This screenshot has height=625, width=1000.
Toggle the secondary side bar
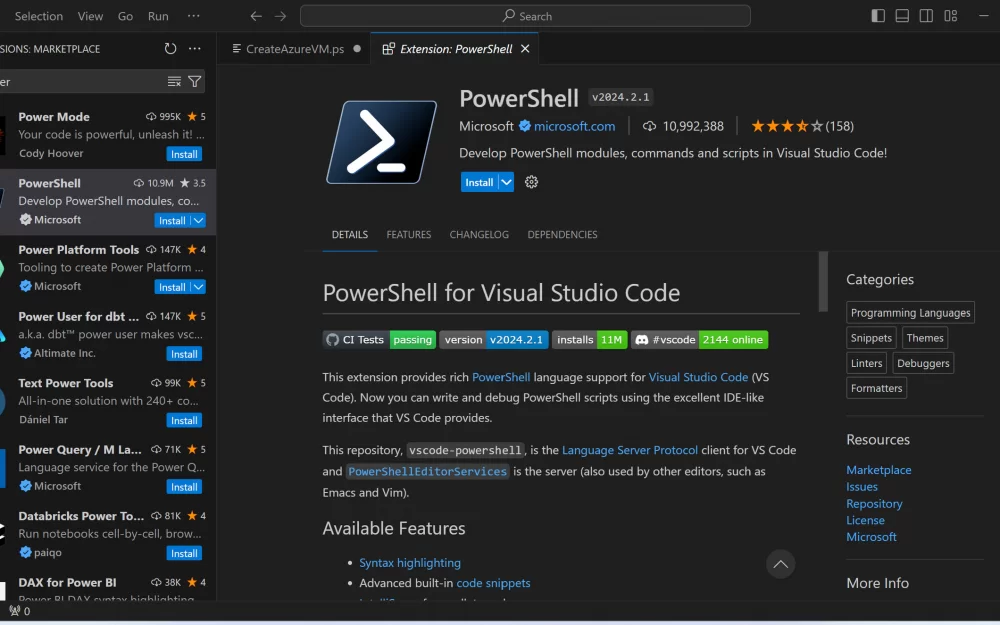[x=926, y=16]
